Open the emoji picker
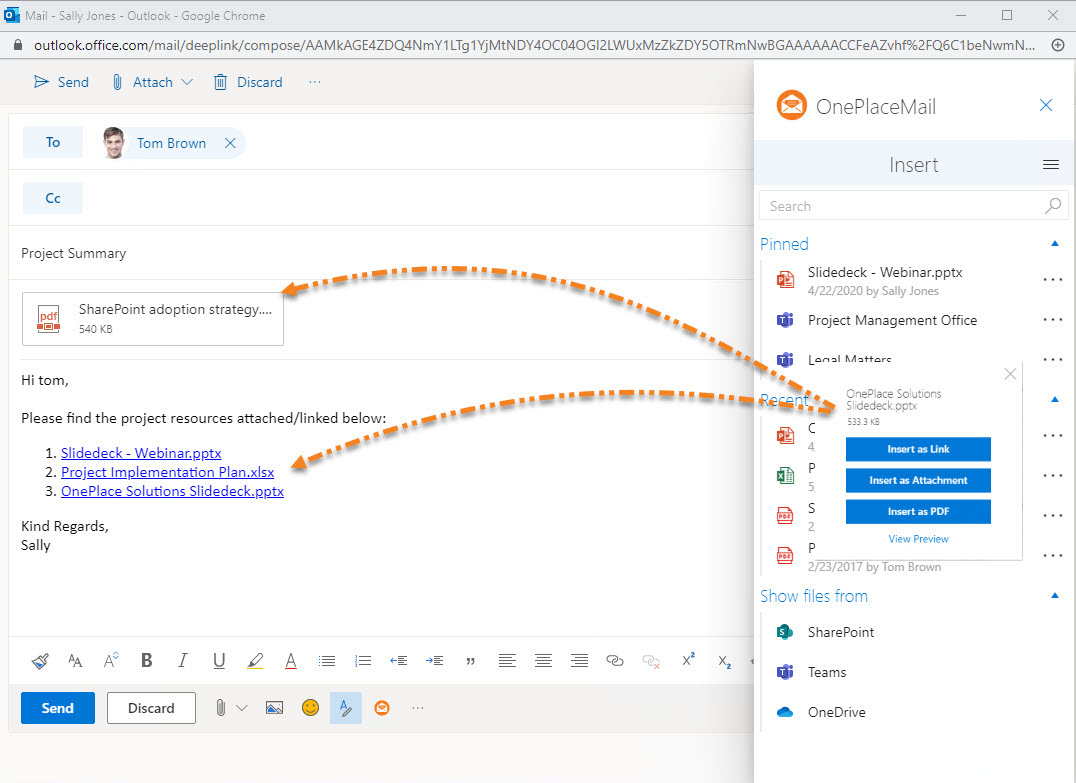Viewport: 1076px width, 783px height. click(310, 708)
